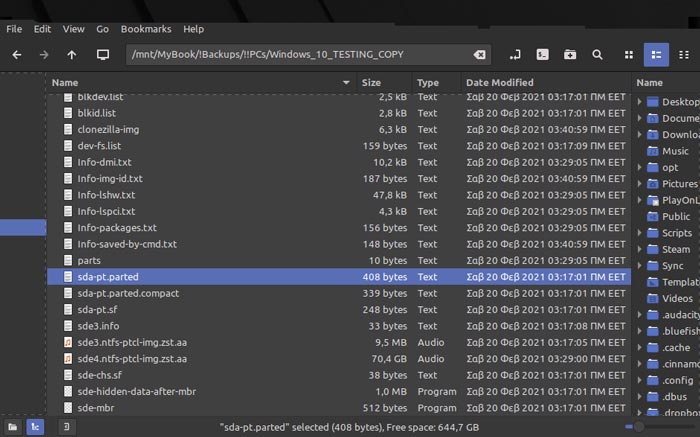Show tree view in the sidebar
The image size is (700, 437).
coord(35,427)
